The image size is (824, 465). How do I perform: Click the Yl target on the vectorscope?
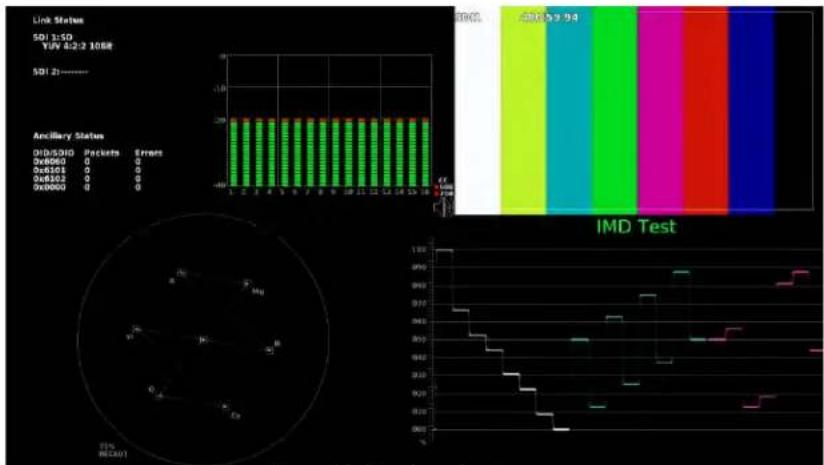point(136,329)
